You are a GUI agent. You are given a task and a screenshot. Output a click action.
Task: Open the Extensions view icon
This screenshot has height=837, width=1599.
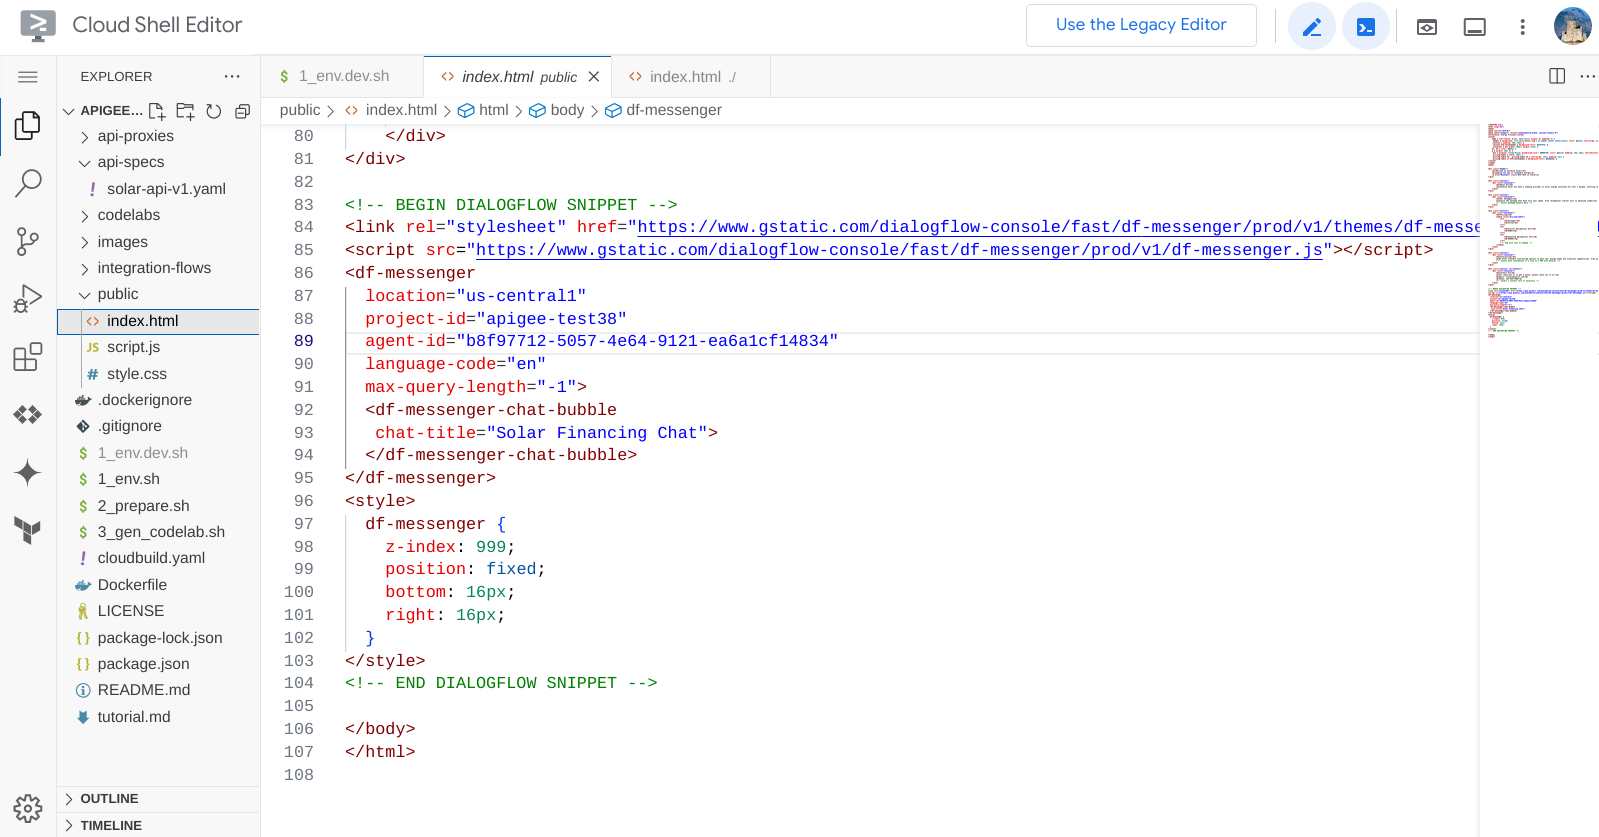[x=28, y=357]
